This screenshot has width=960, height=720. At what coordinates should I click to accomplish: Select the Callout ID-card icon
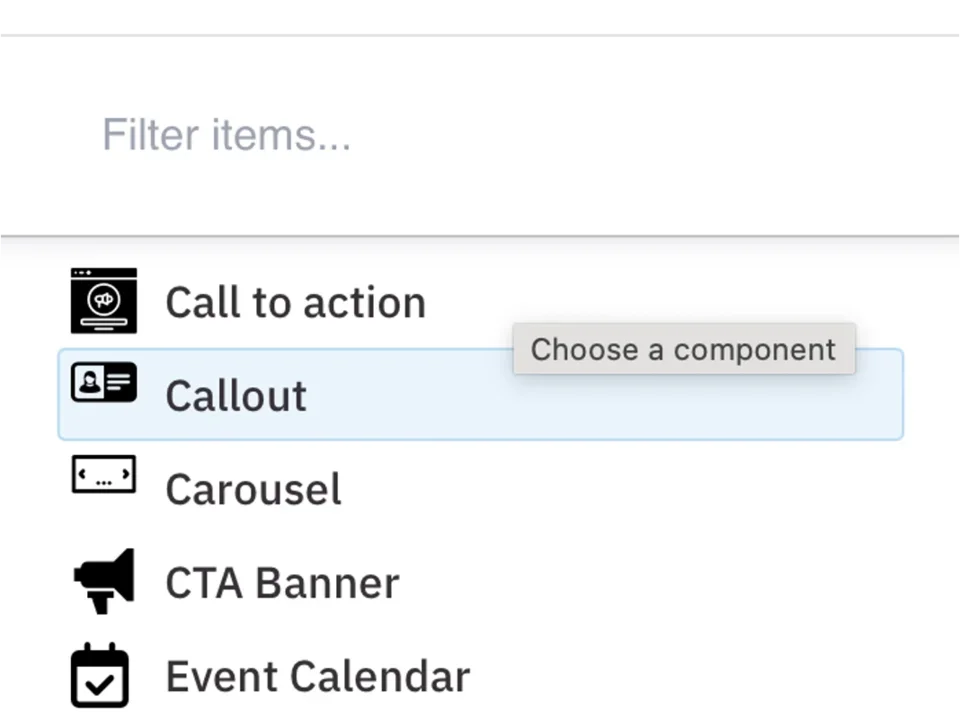104,382
